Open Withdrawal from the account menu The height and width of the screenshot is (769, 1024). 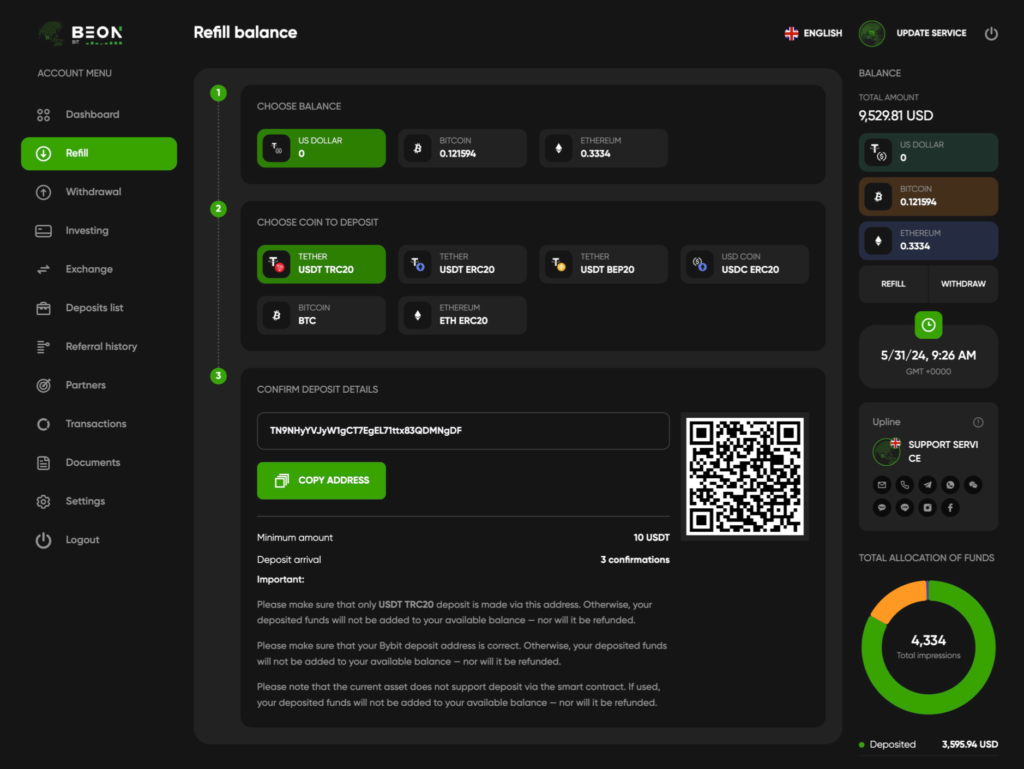click(93, 192)
